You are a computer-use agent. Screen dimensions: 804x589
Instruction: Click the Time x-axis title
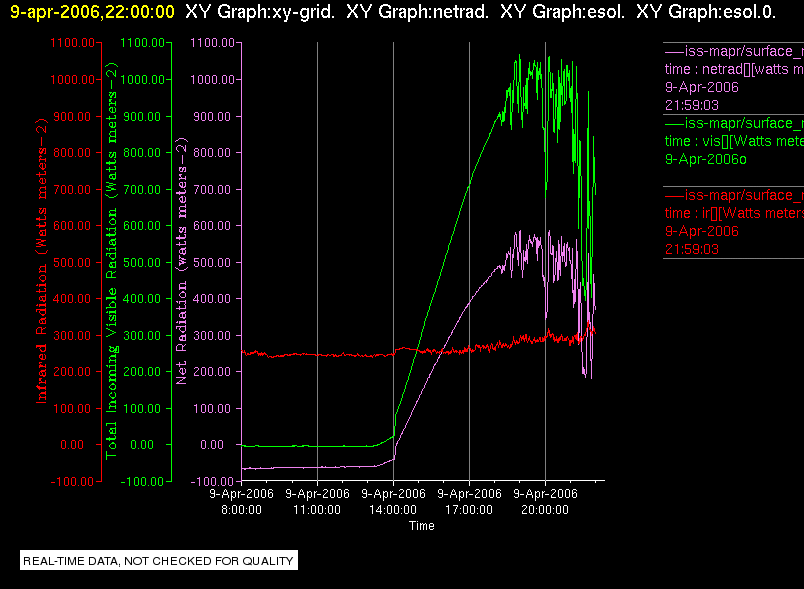click(x=421, y=525)
